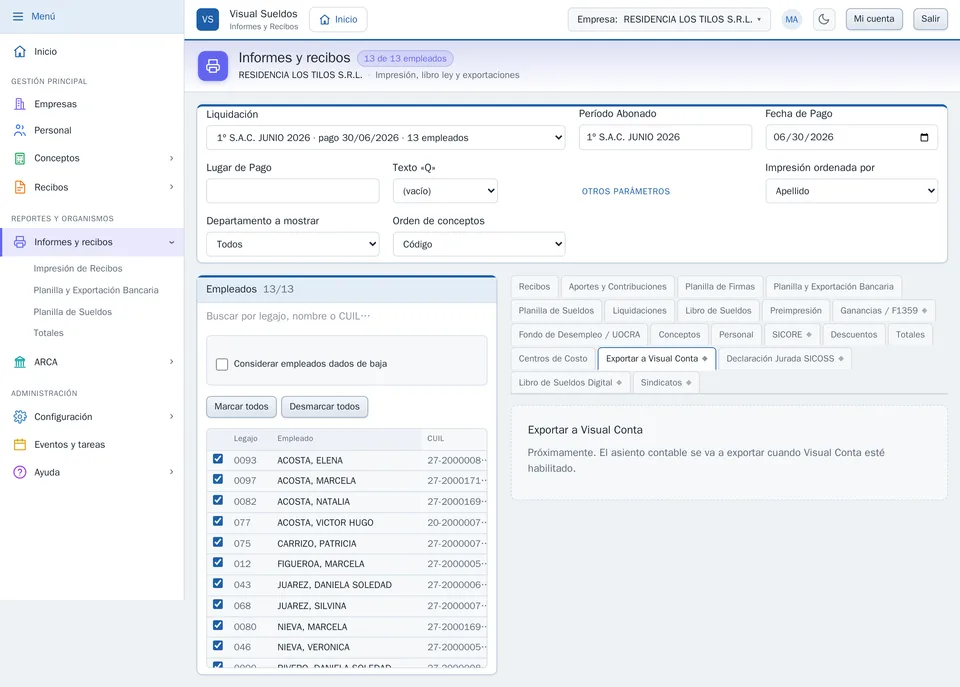This screenshot has height=687, width=960.
Task: Switch to the Recibos tab
Action: tap(534, 287)
